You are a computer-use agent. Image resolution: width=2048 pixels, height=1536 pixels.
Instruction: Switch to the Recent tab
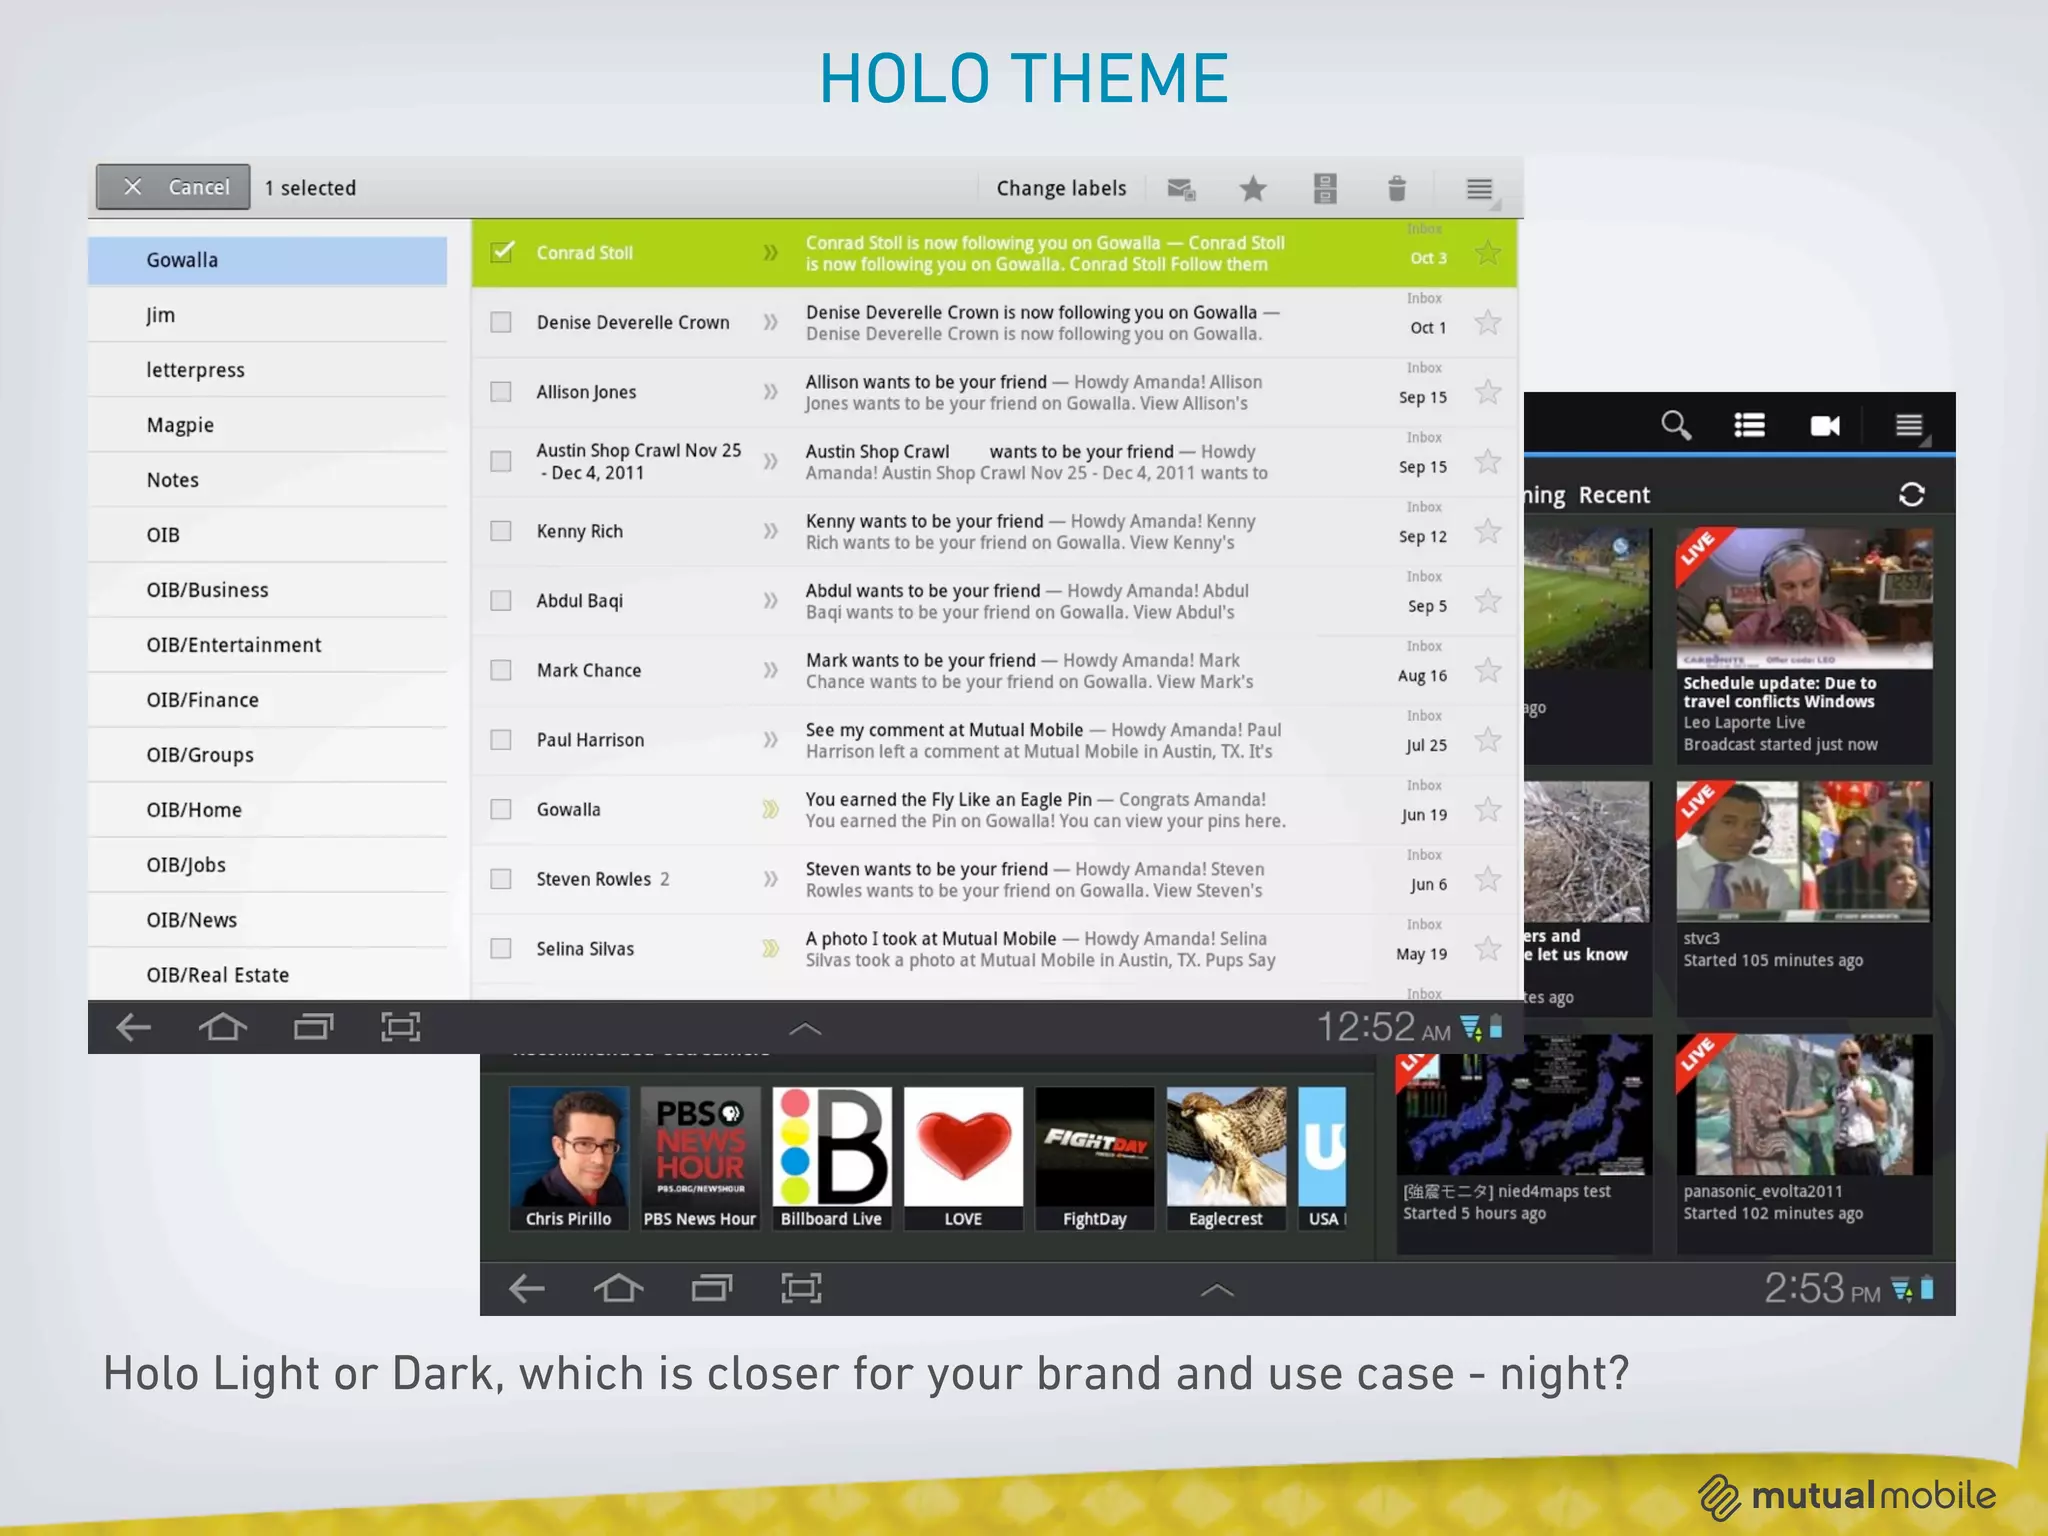pyautogui.click(x=1614, y=495)
